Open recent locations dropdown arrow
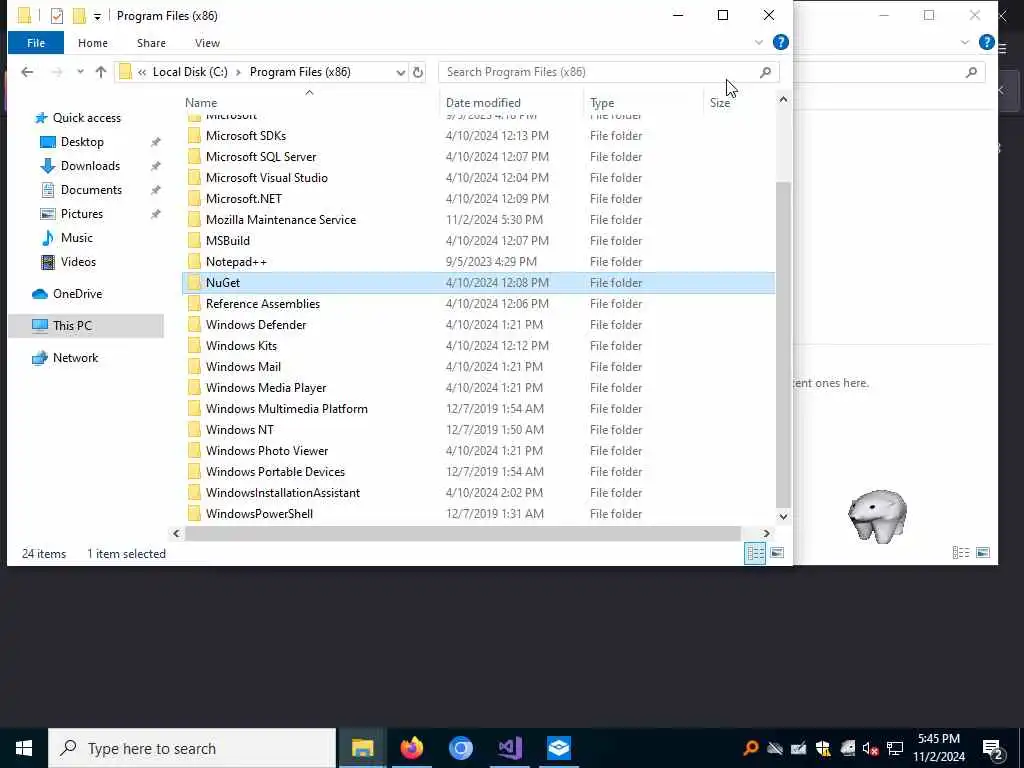 pyautogui.click(x=80, y=72)
